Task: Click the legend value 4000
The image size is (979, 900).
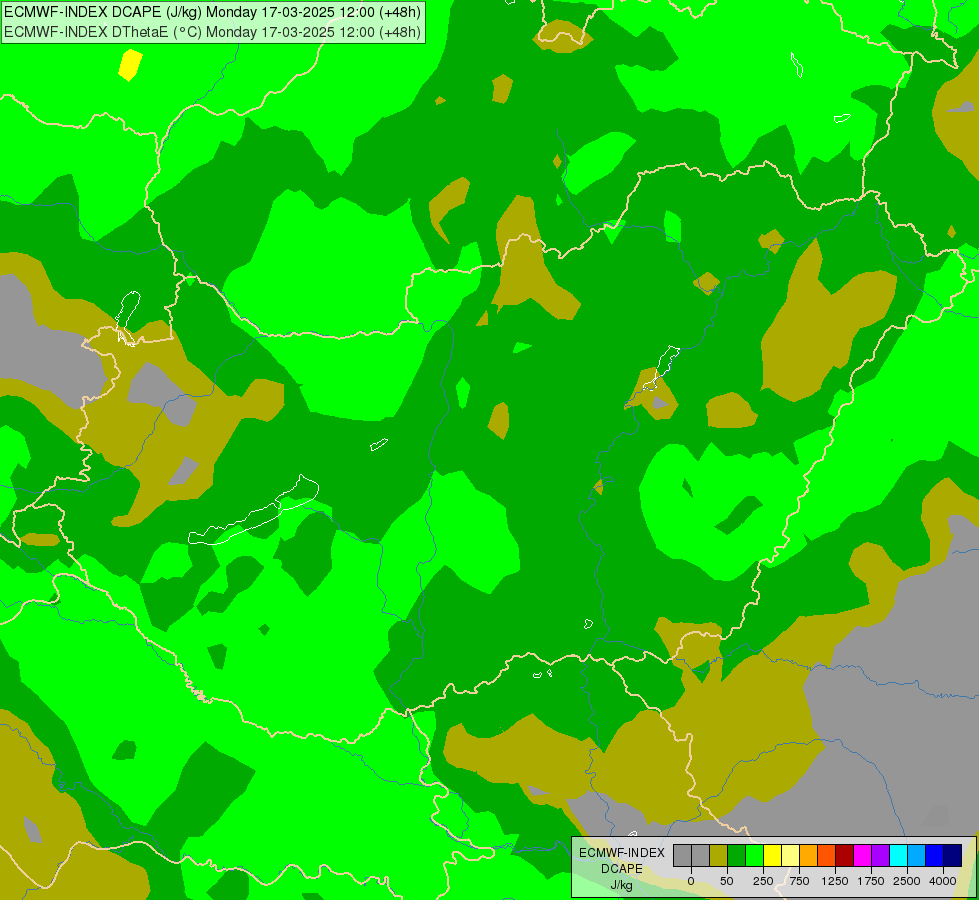Action: tap(943, 881)
